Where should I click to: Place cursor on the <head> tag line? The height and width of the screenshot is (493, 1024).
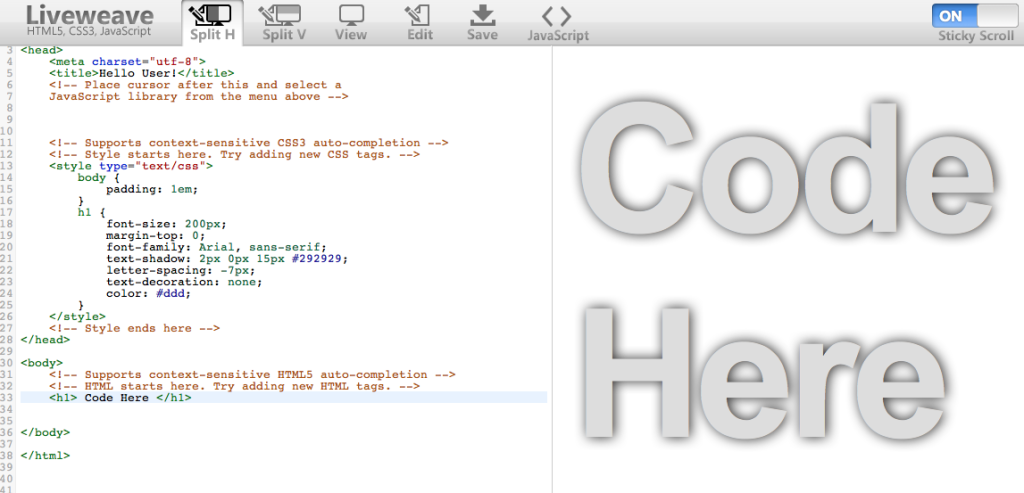pos(42,50)
